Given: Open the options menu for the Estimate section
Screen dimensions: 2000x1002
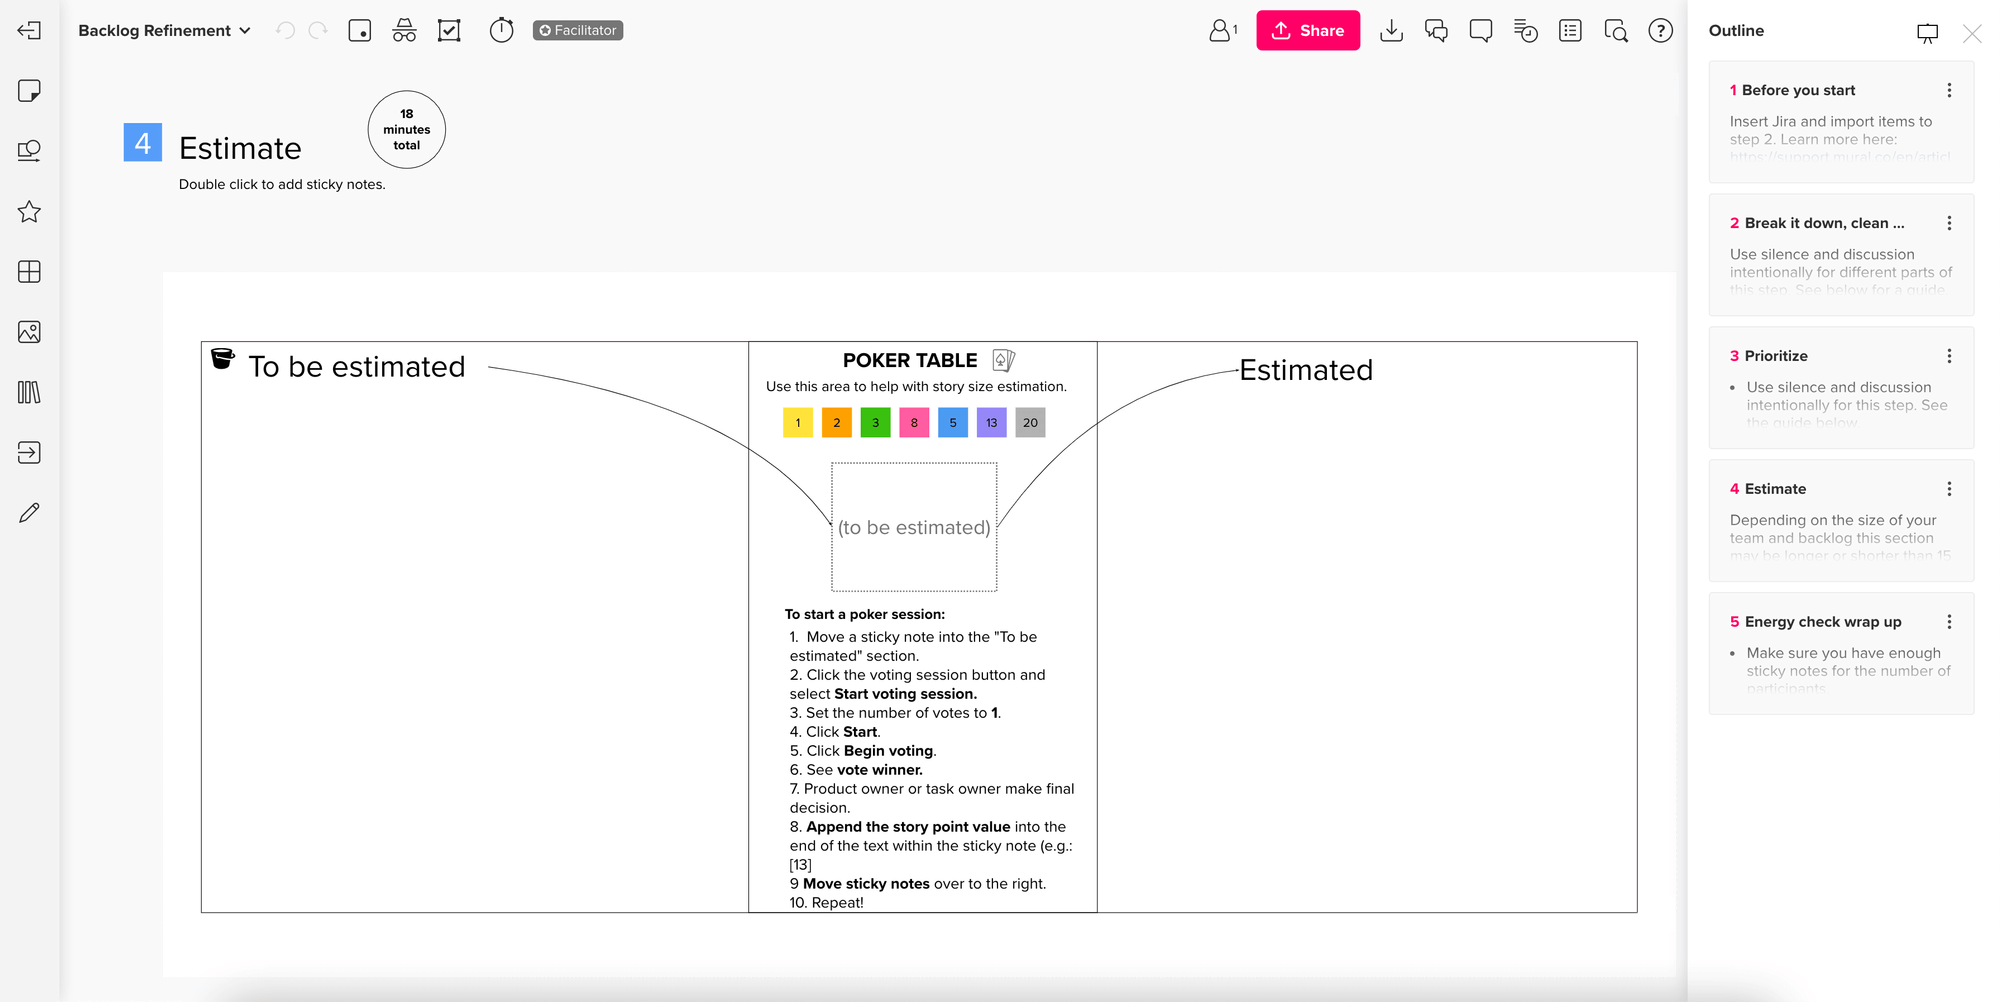Looking at the screenshot, I should (x=1949, y=489).
